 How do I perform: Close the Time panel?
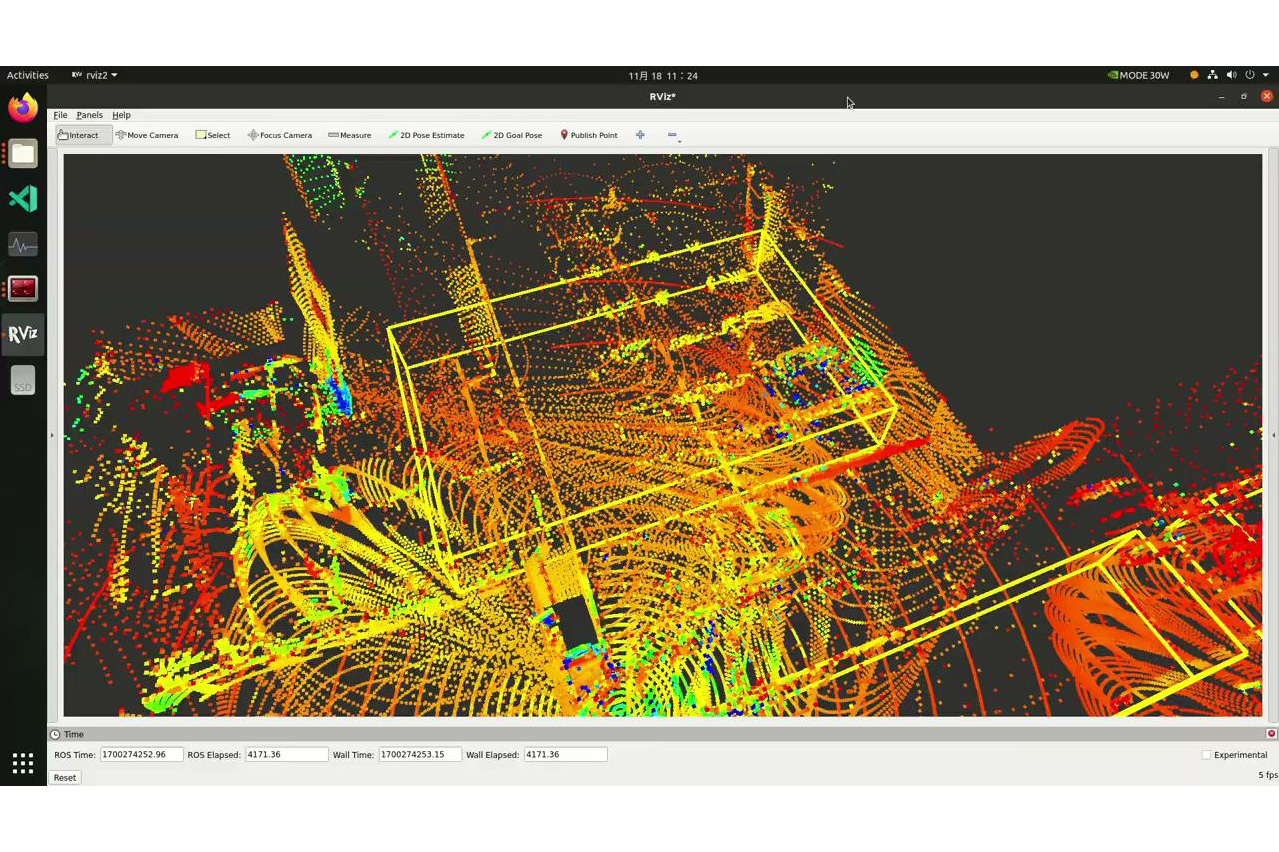click(1271, 734)
